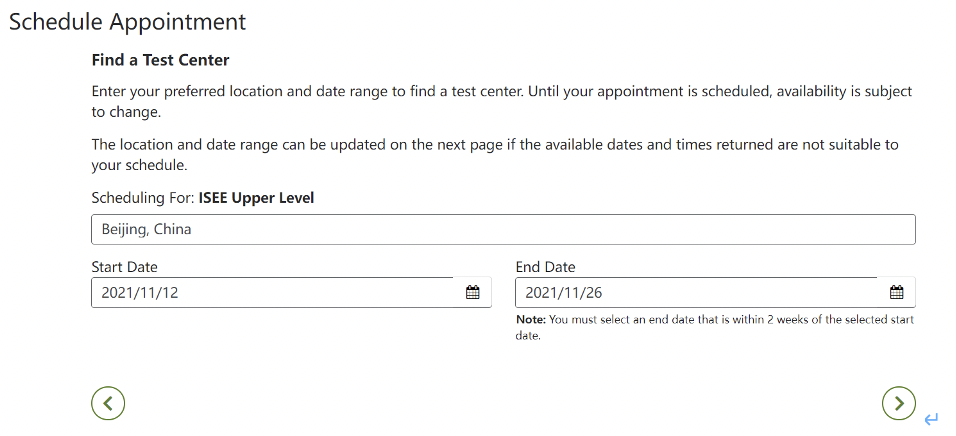Click the End Date label
Image resolution: width=956 pixels, height=436 pixels.
click(545, 267)
